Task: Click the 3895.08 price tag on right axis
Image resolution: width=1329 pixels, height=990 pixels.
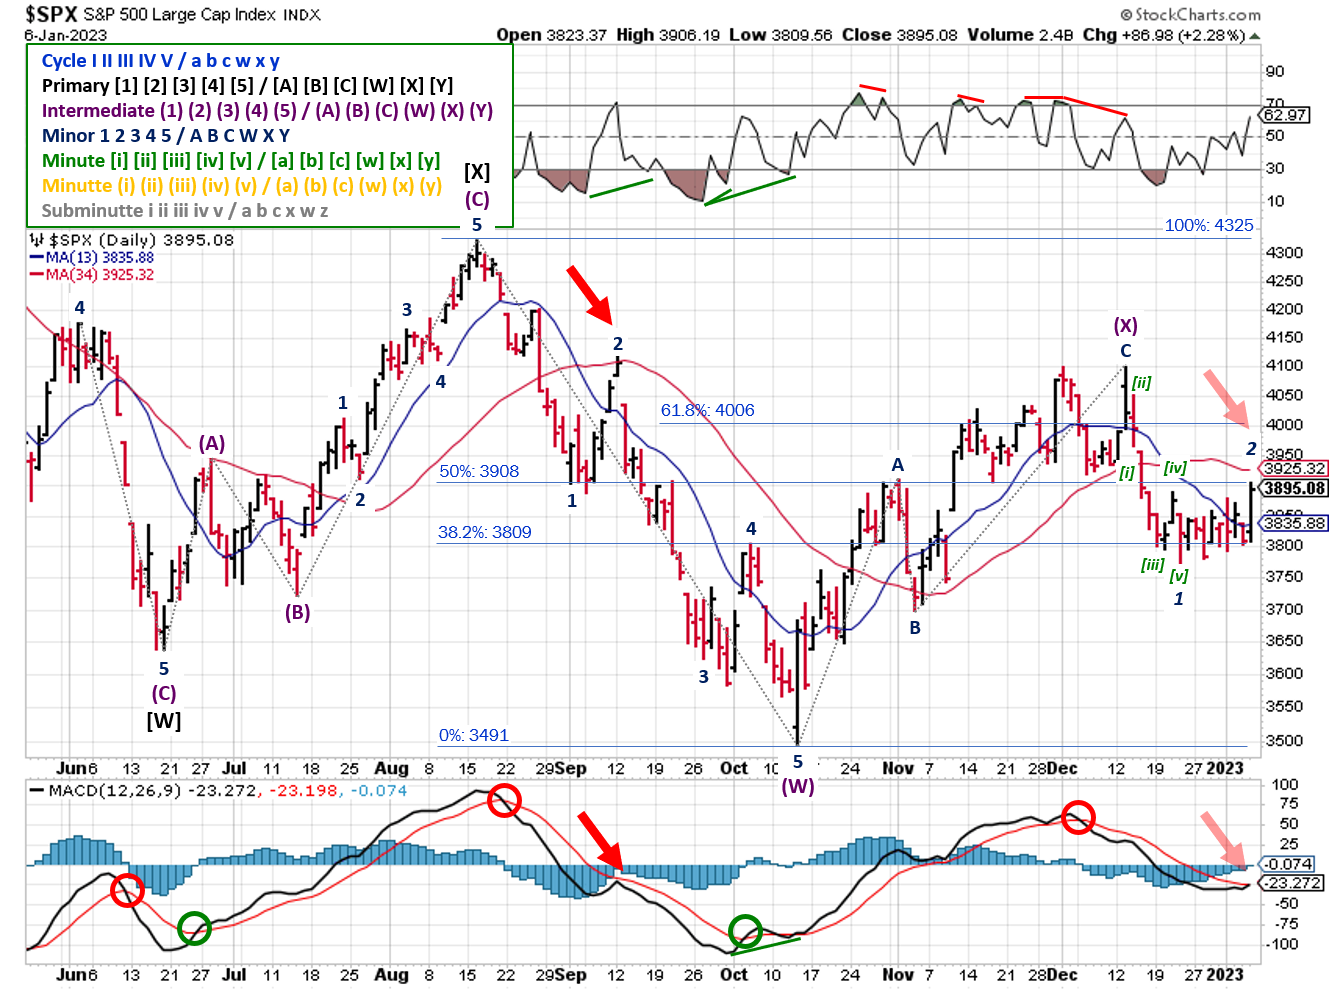Action: (x=1294, y=488)
